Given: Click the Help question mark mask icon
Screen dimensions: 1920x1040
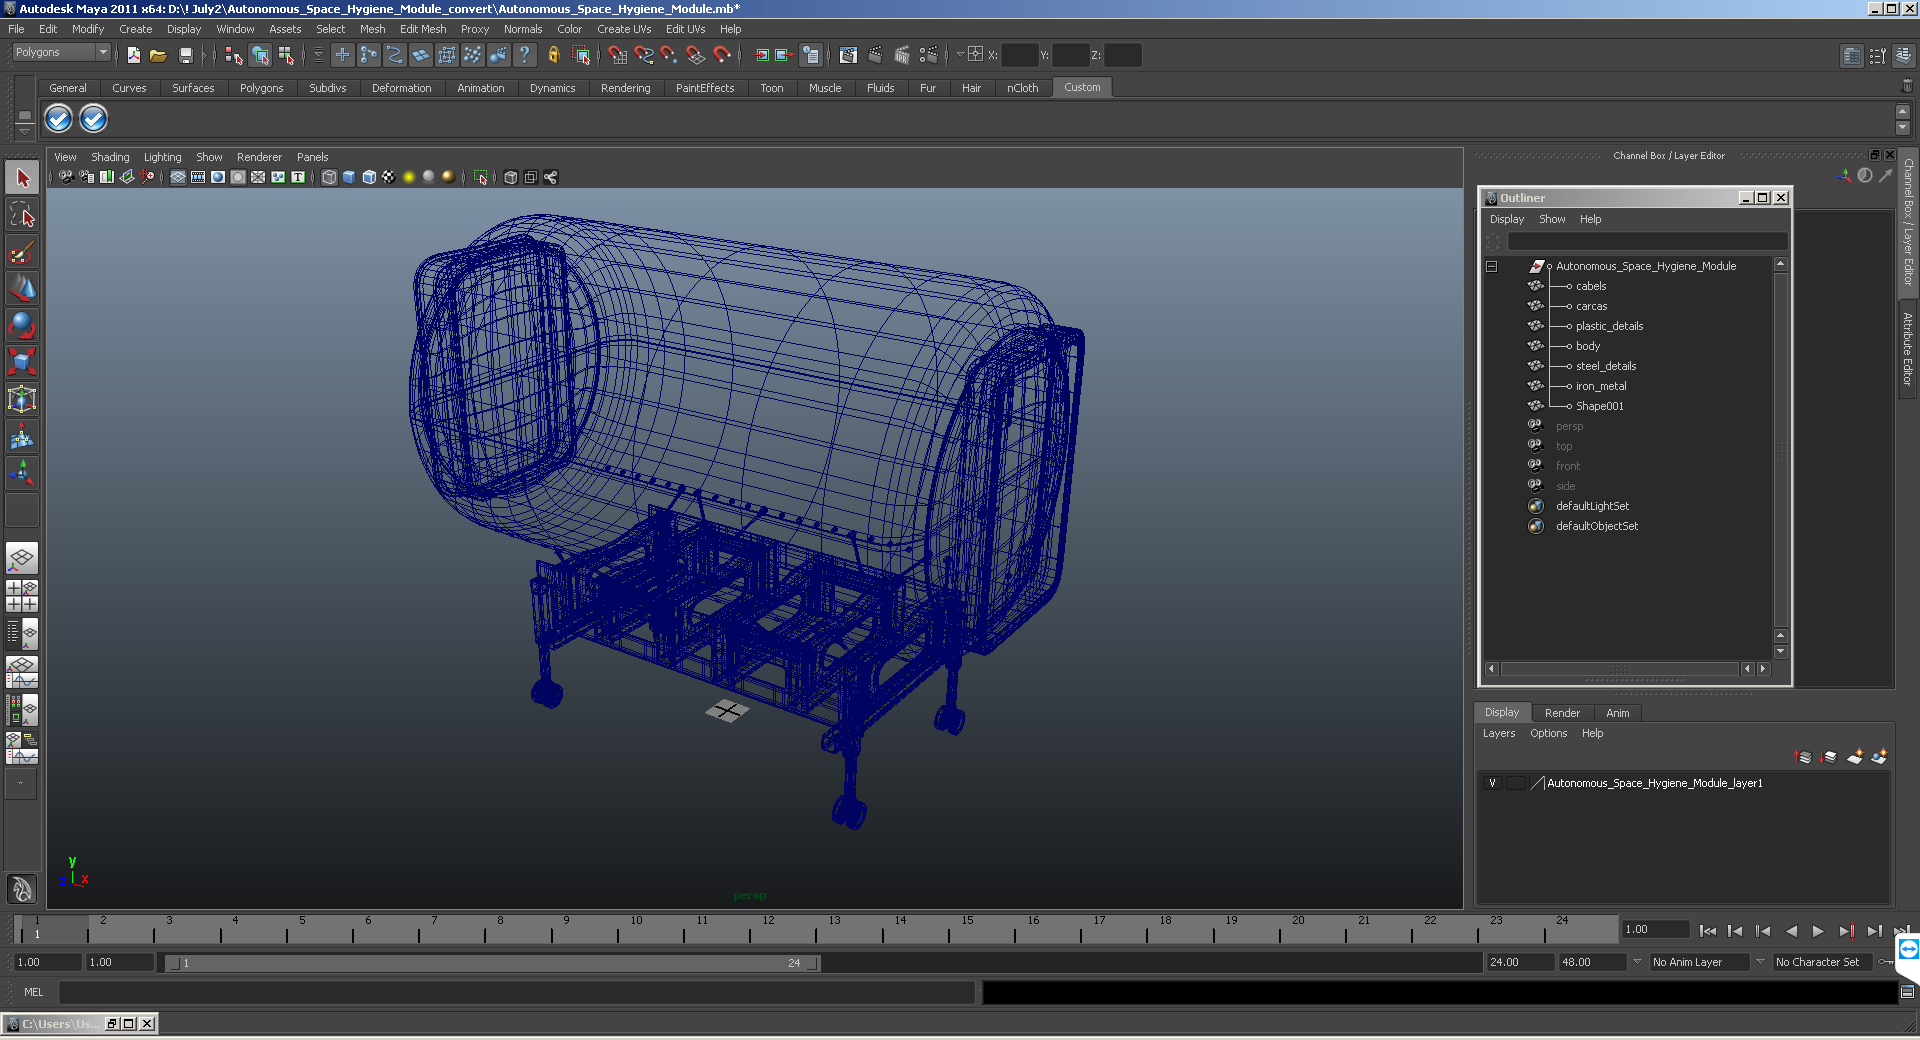Looking at the screenshot, I should (x=524, y=55).
